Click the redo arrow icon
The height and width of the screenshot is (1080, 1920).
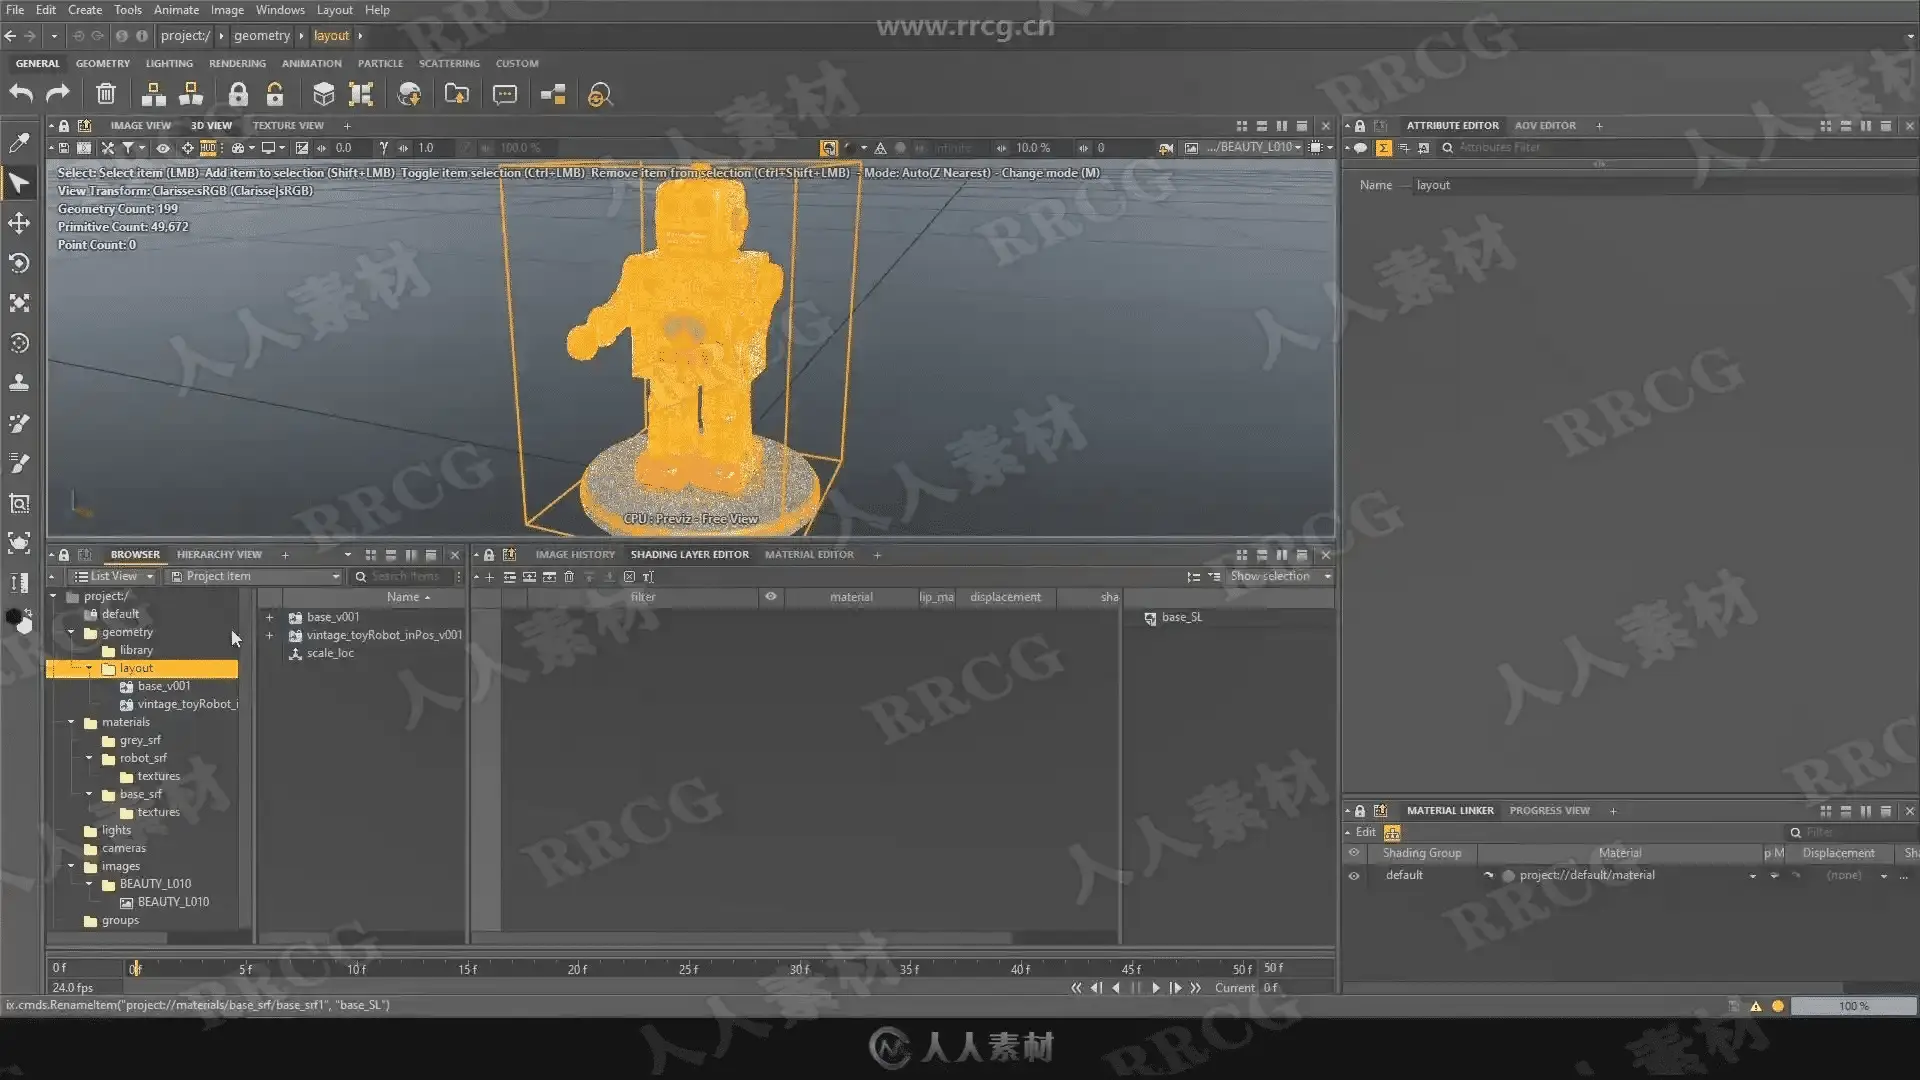pyautogui.click(x=58, y=94)
